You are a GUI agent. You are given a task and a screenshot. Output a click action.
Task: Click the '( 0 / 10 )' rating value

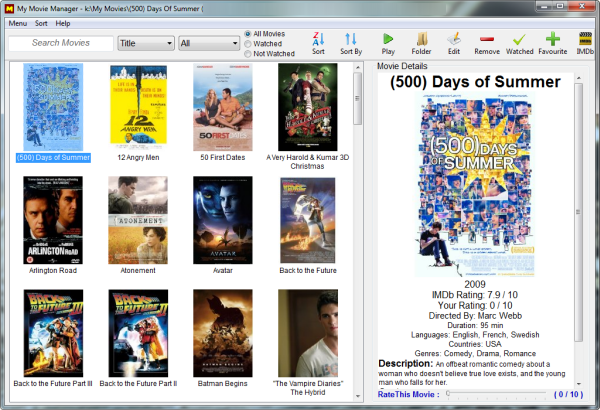click(x=568, y=394)
